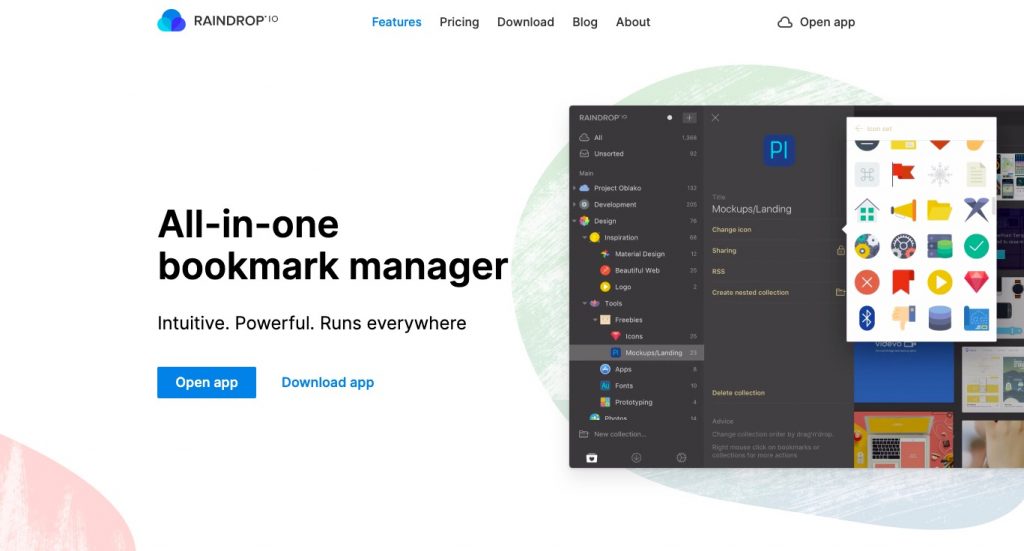This screenshot has width=1024, height=551.
Task: Pick the yellow gears circle icon
Action: [867, 246]
